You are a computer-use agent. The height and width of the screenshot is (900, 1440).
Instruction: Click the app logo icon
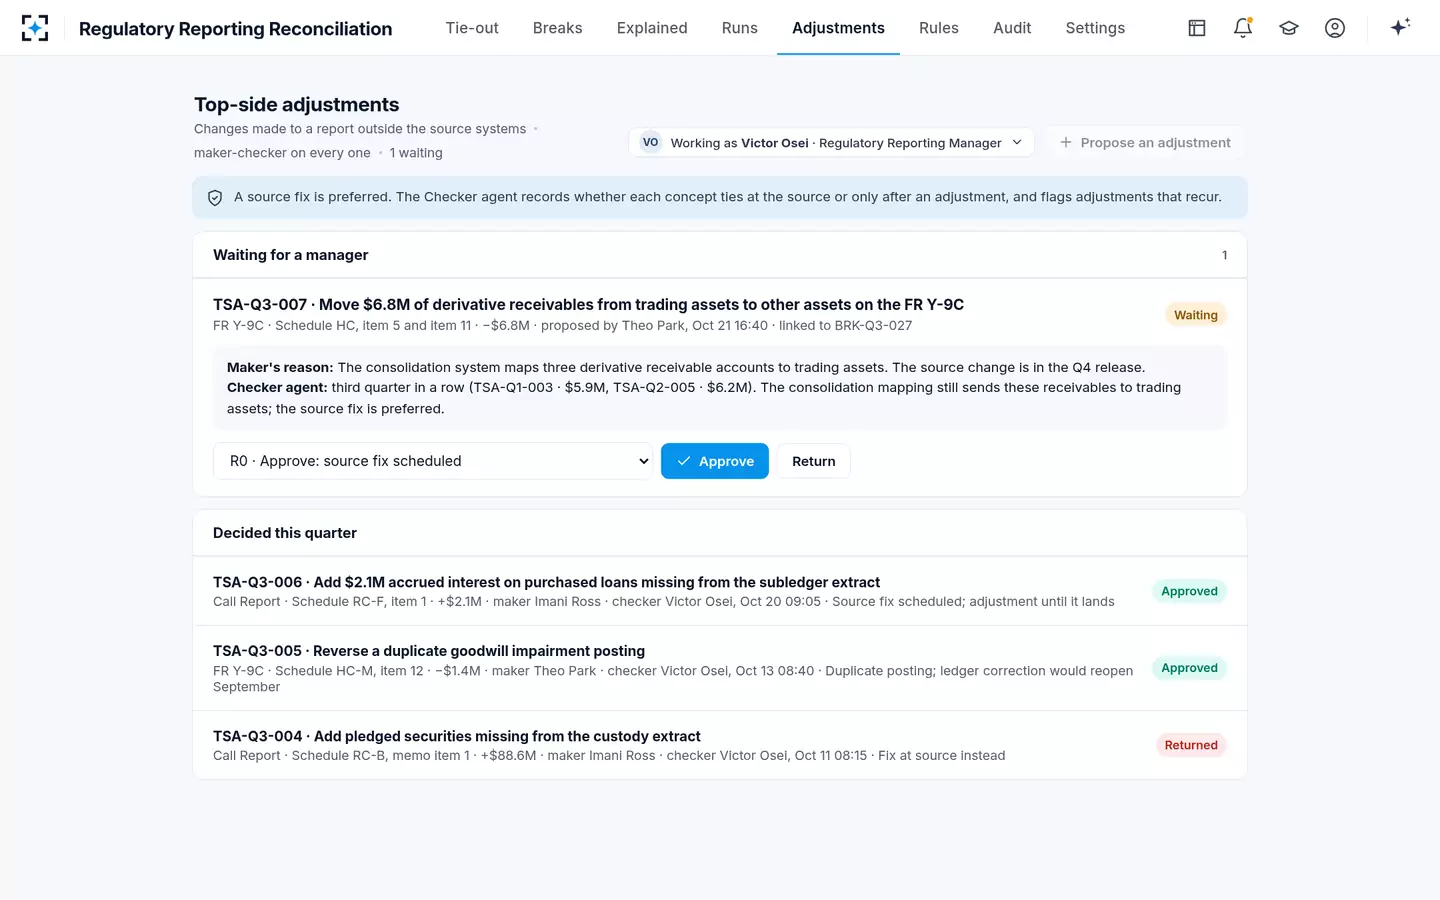35,28
